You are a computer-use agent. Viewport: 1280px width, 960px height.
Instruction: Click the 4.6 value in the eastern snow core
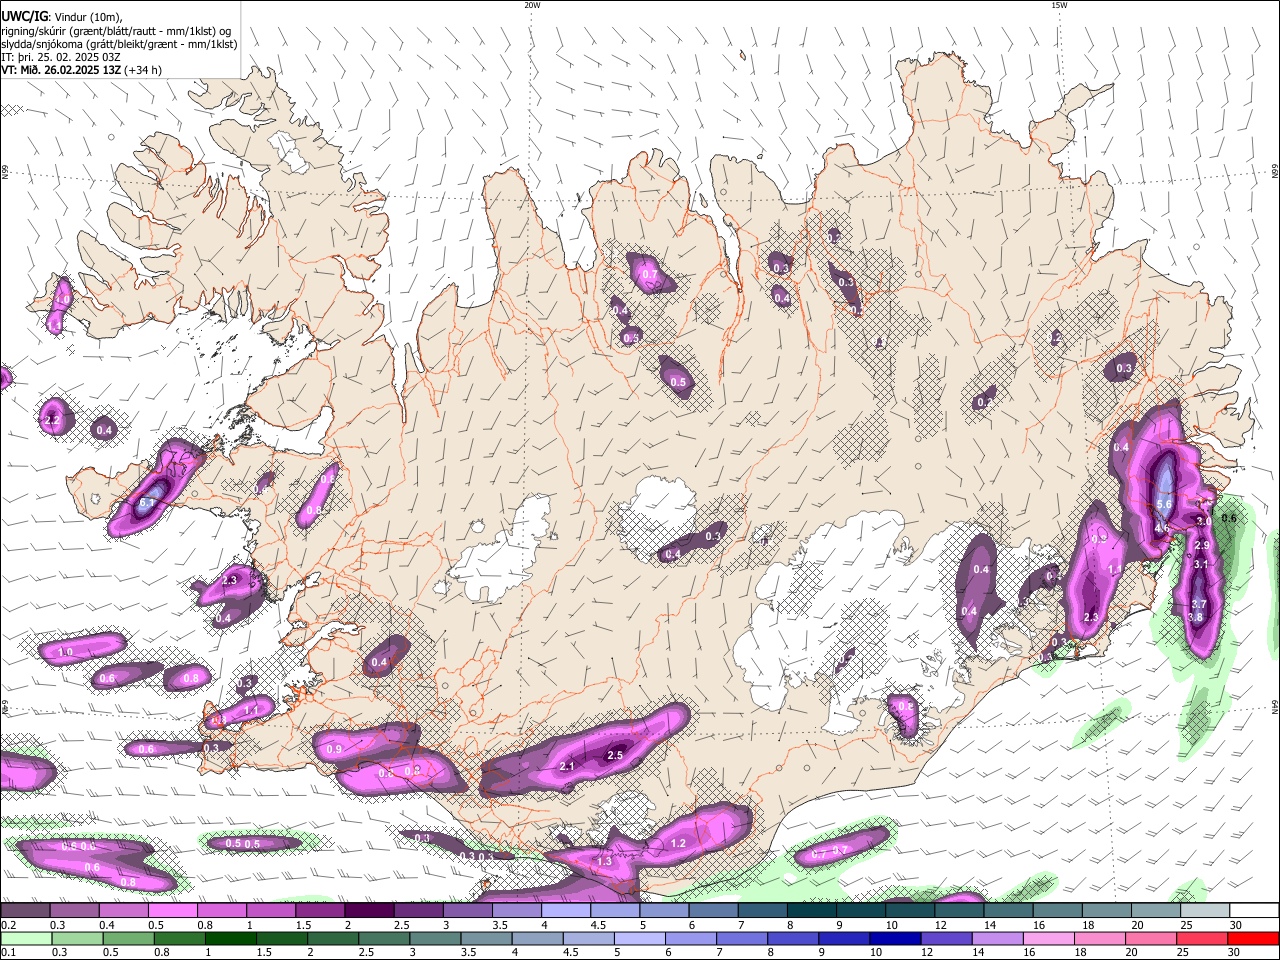(x=1162, y=527)
